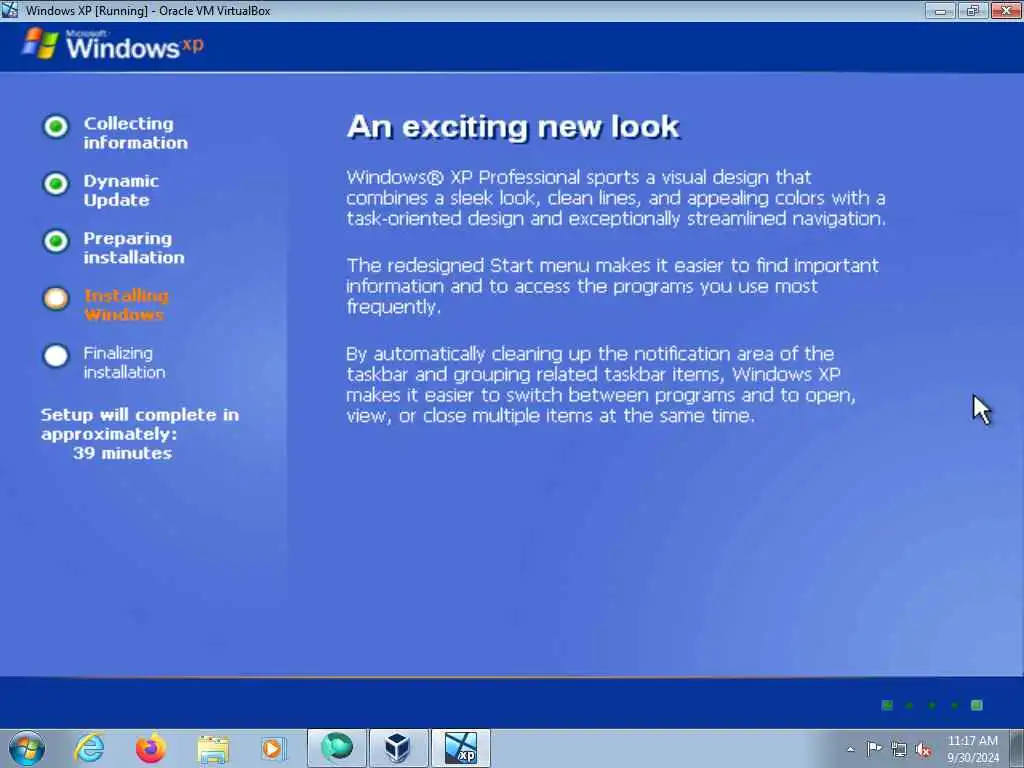Screen dimensions: 1024x768
Task: Open the Windows 7 Start menu orb
Action: click(x=27, y=748)
